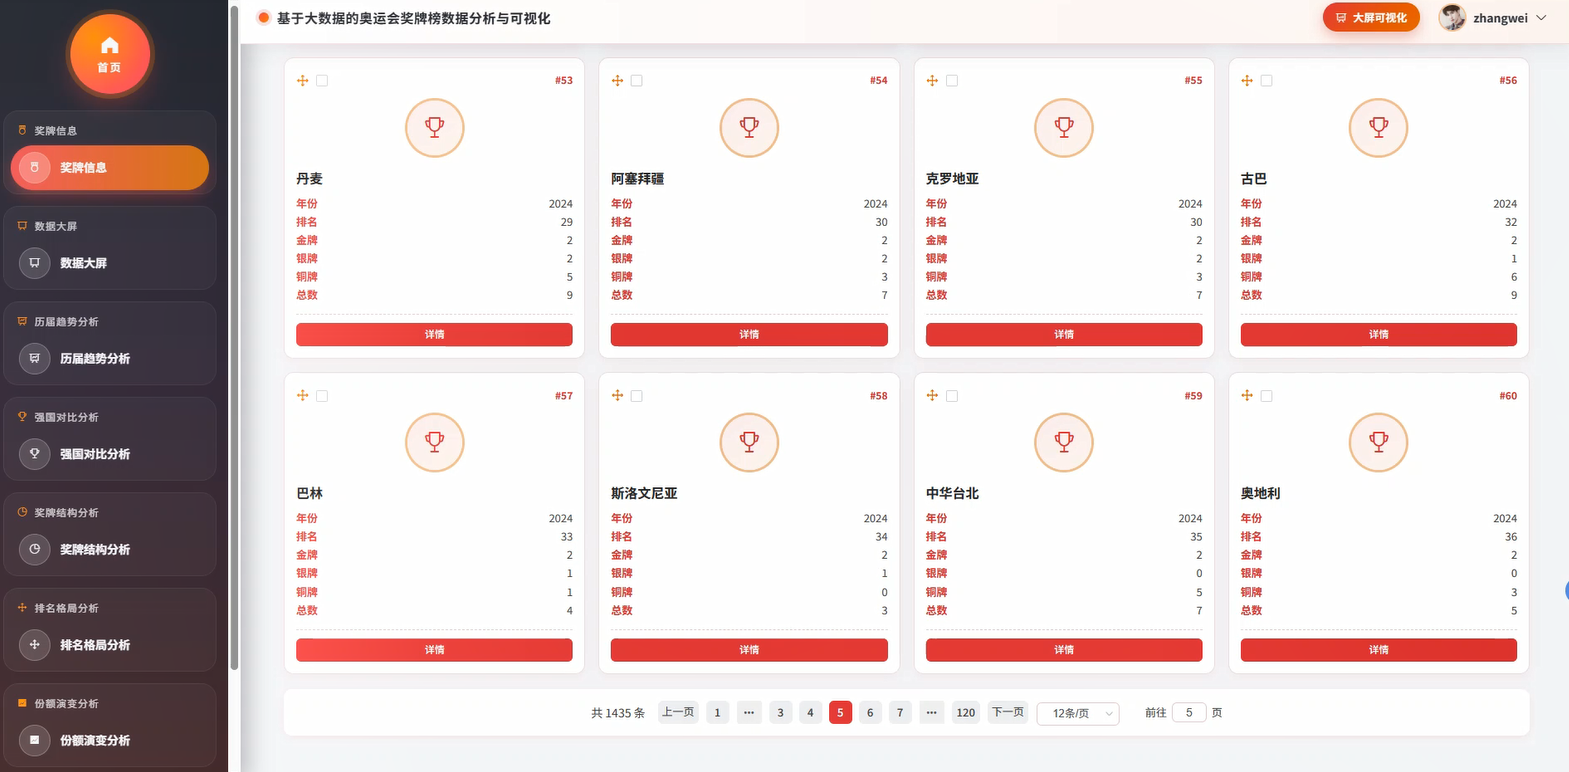Click the move handle icon on card #53
The height and width of the screenshot is (772, 1569).
[303, 80]
